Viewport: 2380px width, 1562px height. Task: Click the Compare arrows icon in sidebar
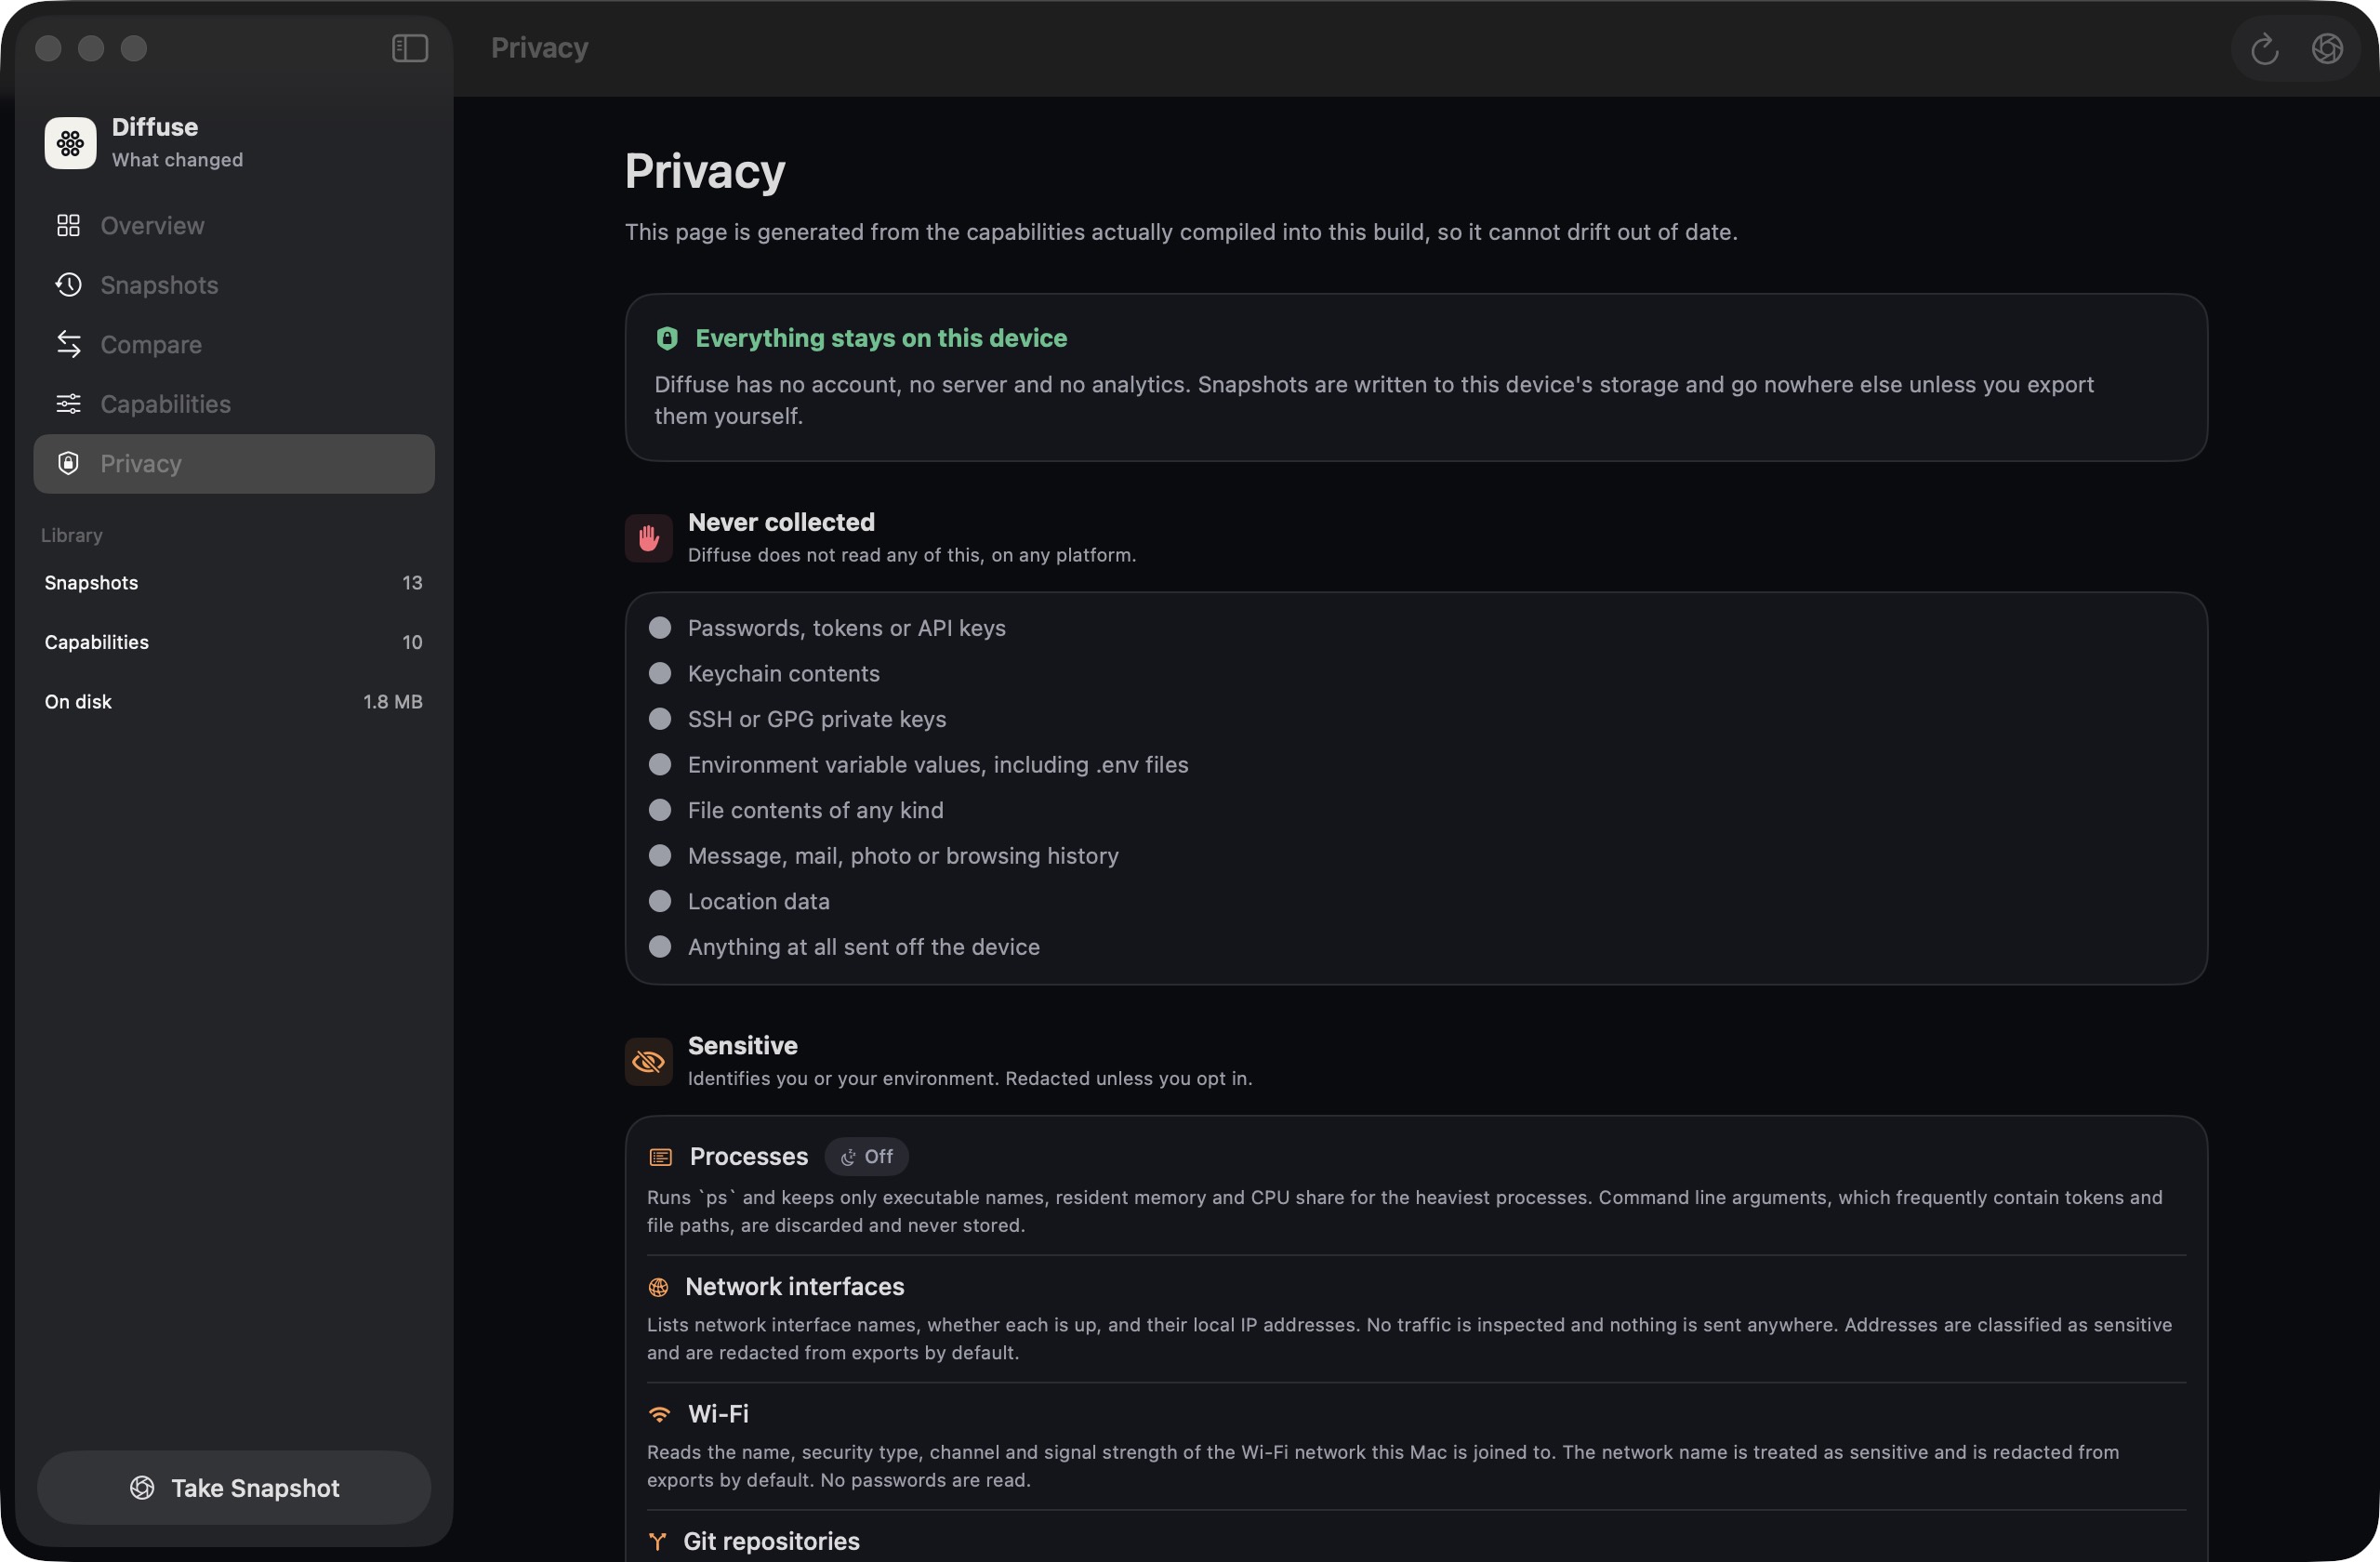(x=68, y=345)
